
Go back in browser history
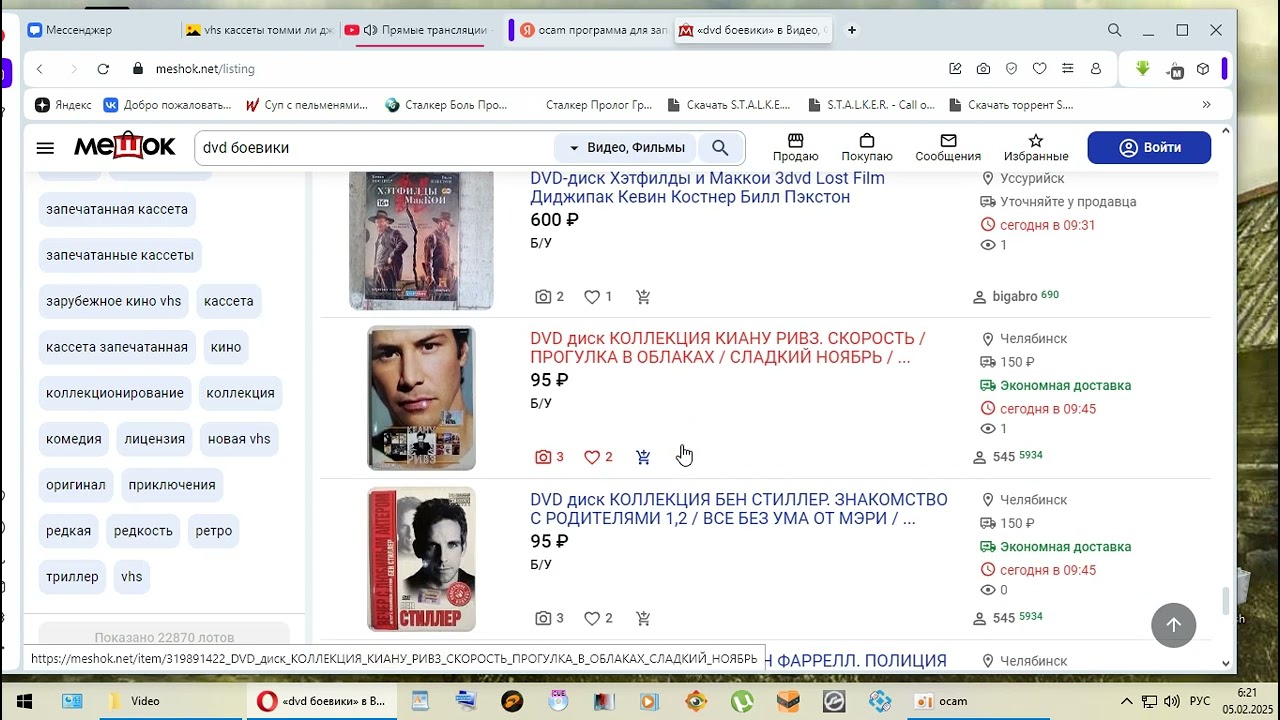(x=40, y=69)
